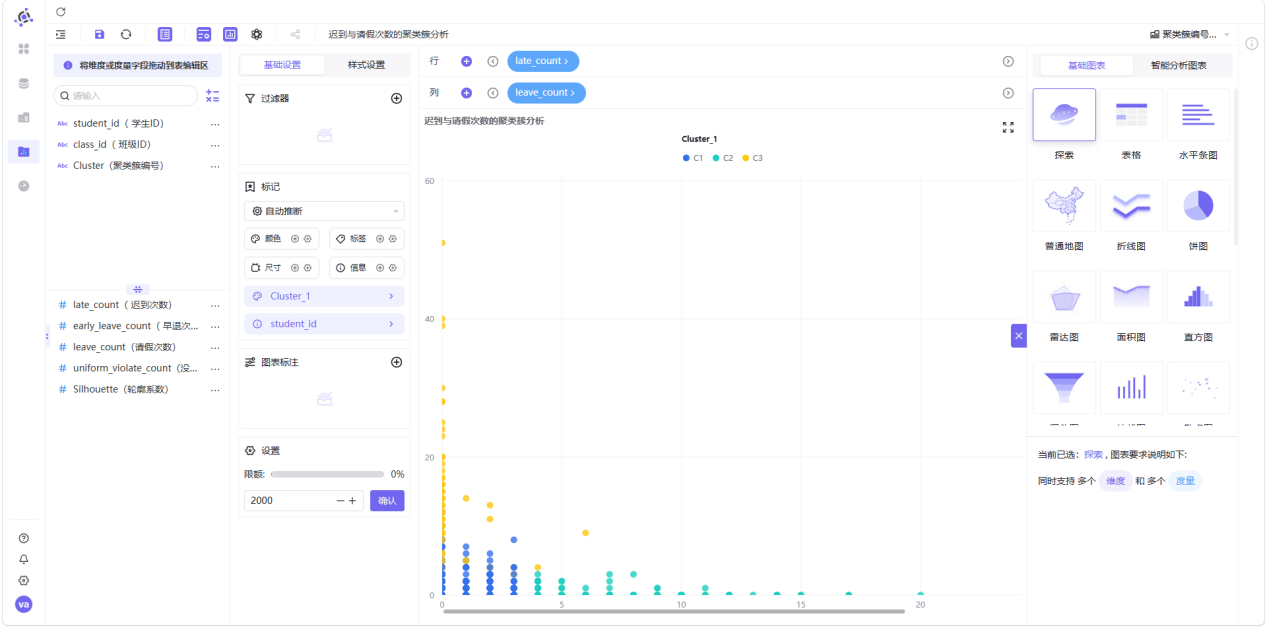This screenshot has height=628, width=1267.
Task: Expand the column shelf right arrow at end
Action: pyautogui.click(x=1008, y=93)
